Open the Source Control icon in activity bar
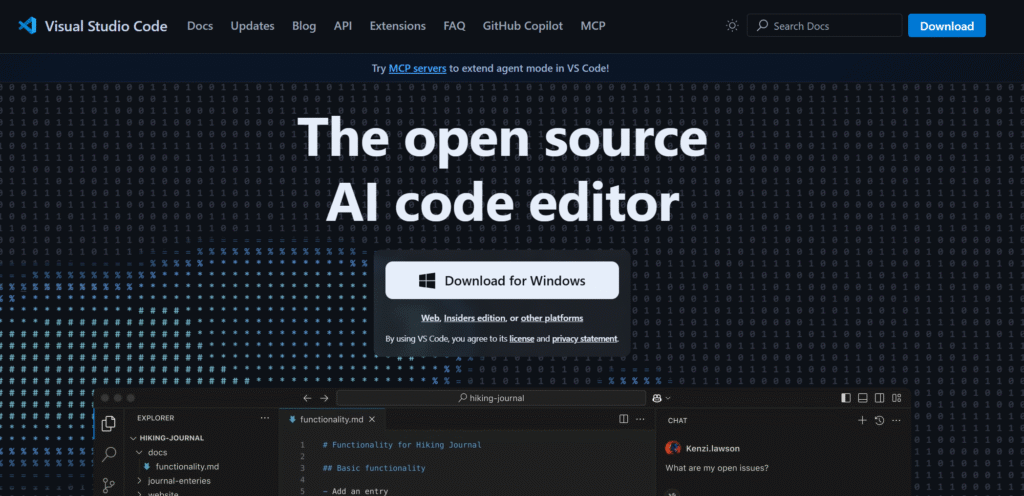The image size is (1024, 496). [x=109, y=485]
